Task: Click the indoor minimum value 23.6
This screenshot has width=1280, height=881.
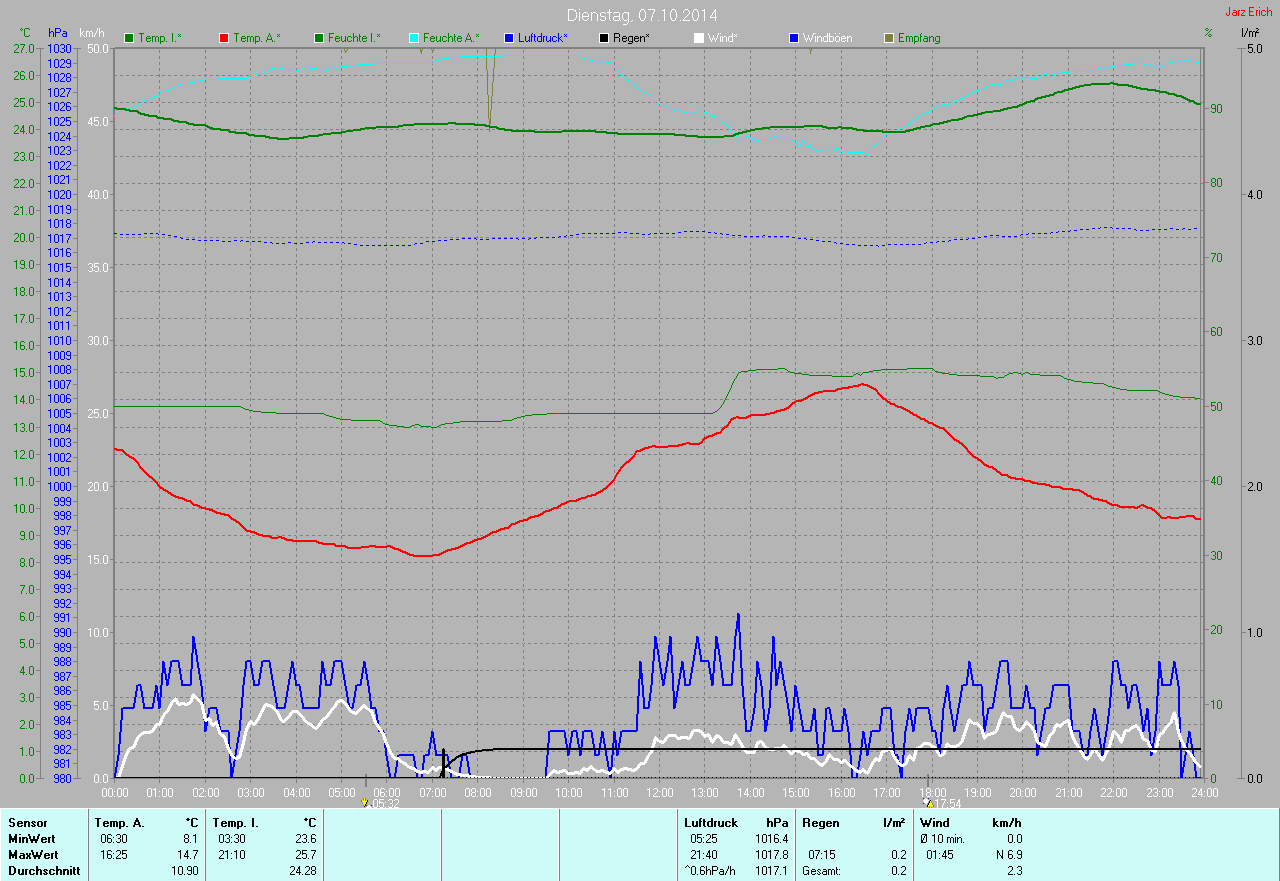Action: [304, 839]
